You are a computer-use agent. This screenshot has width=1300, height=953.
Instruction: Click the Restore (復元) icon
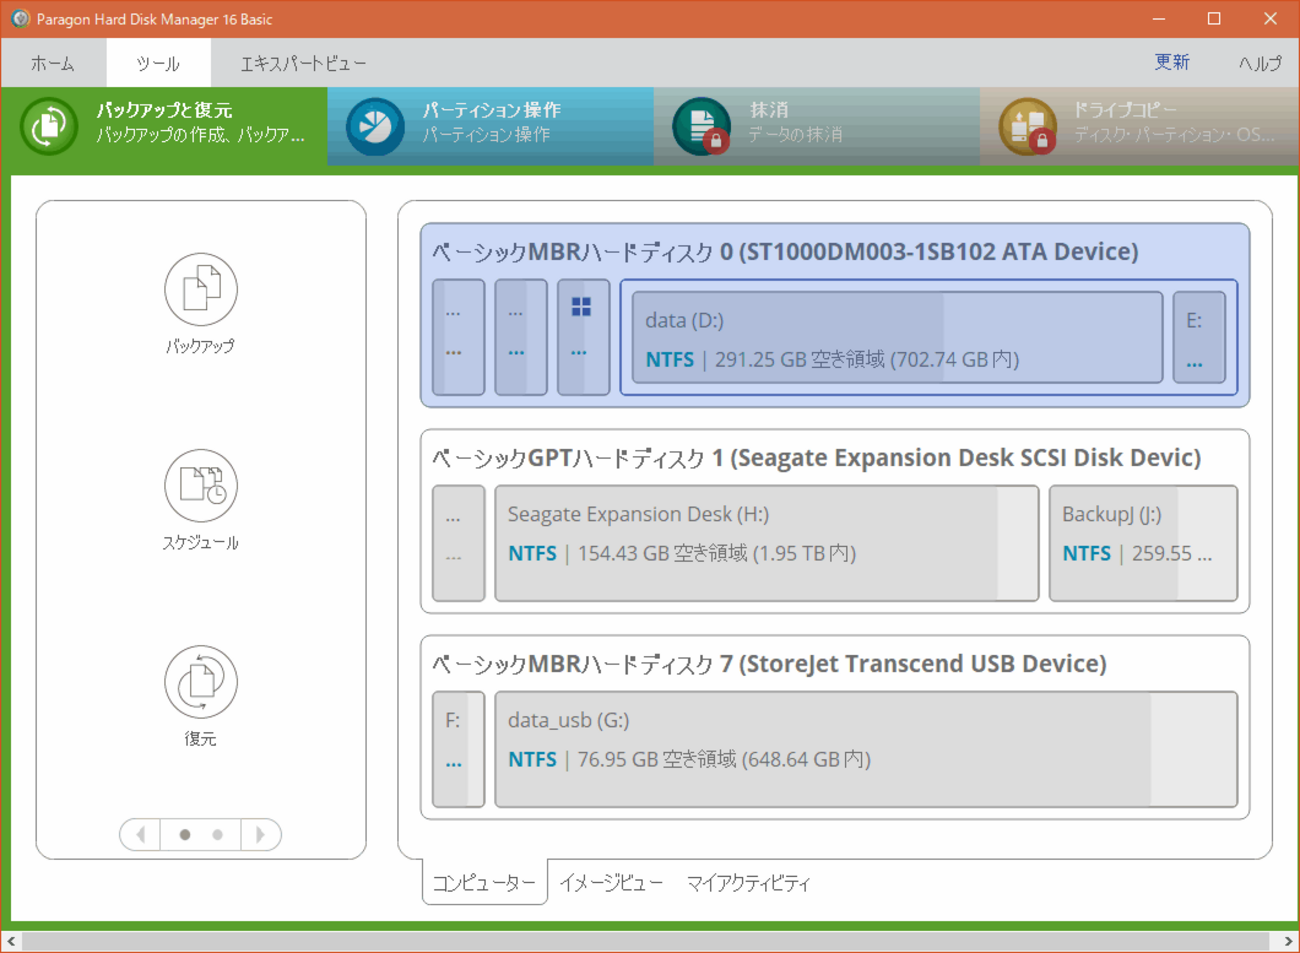pos(200,682)
